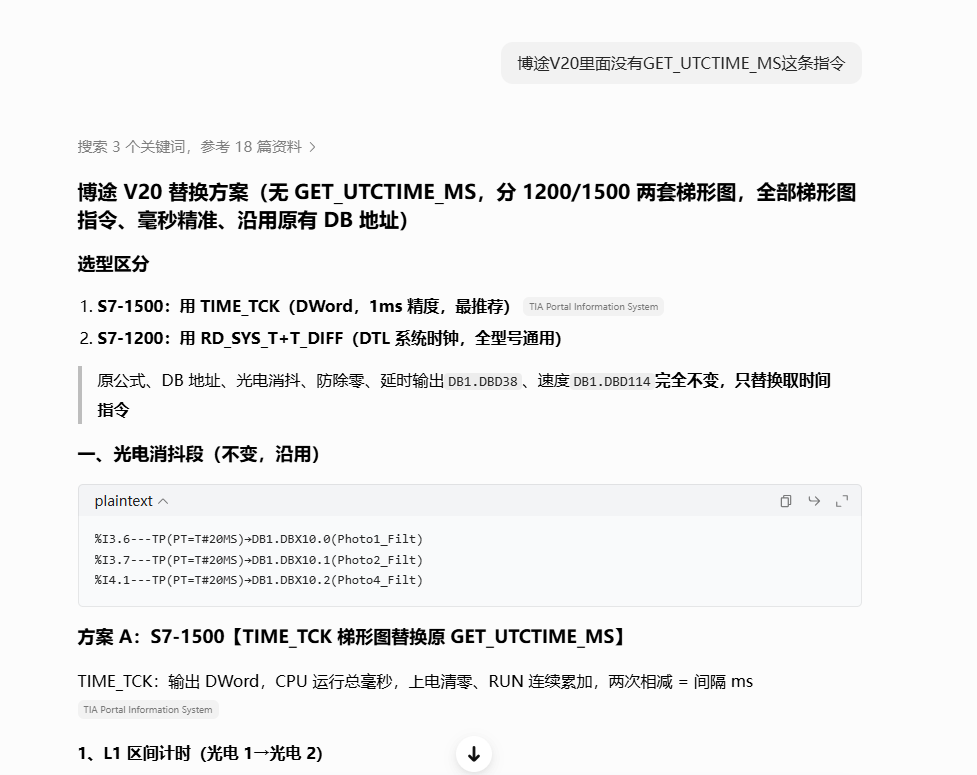Image resolution: width=977 pixels, height=775 pixels.
Task: Select the user message bubble about GET_UTCTIME_MS
Action: (x=681, y=63)
